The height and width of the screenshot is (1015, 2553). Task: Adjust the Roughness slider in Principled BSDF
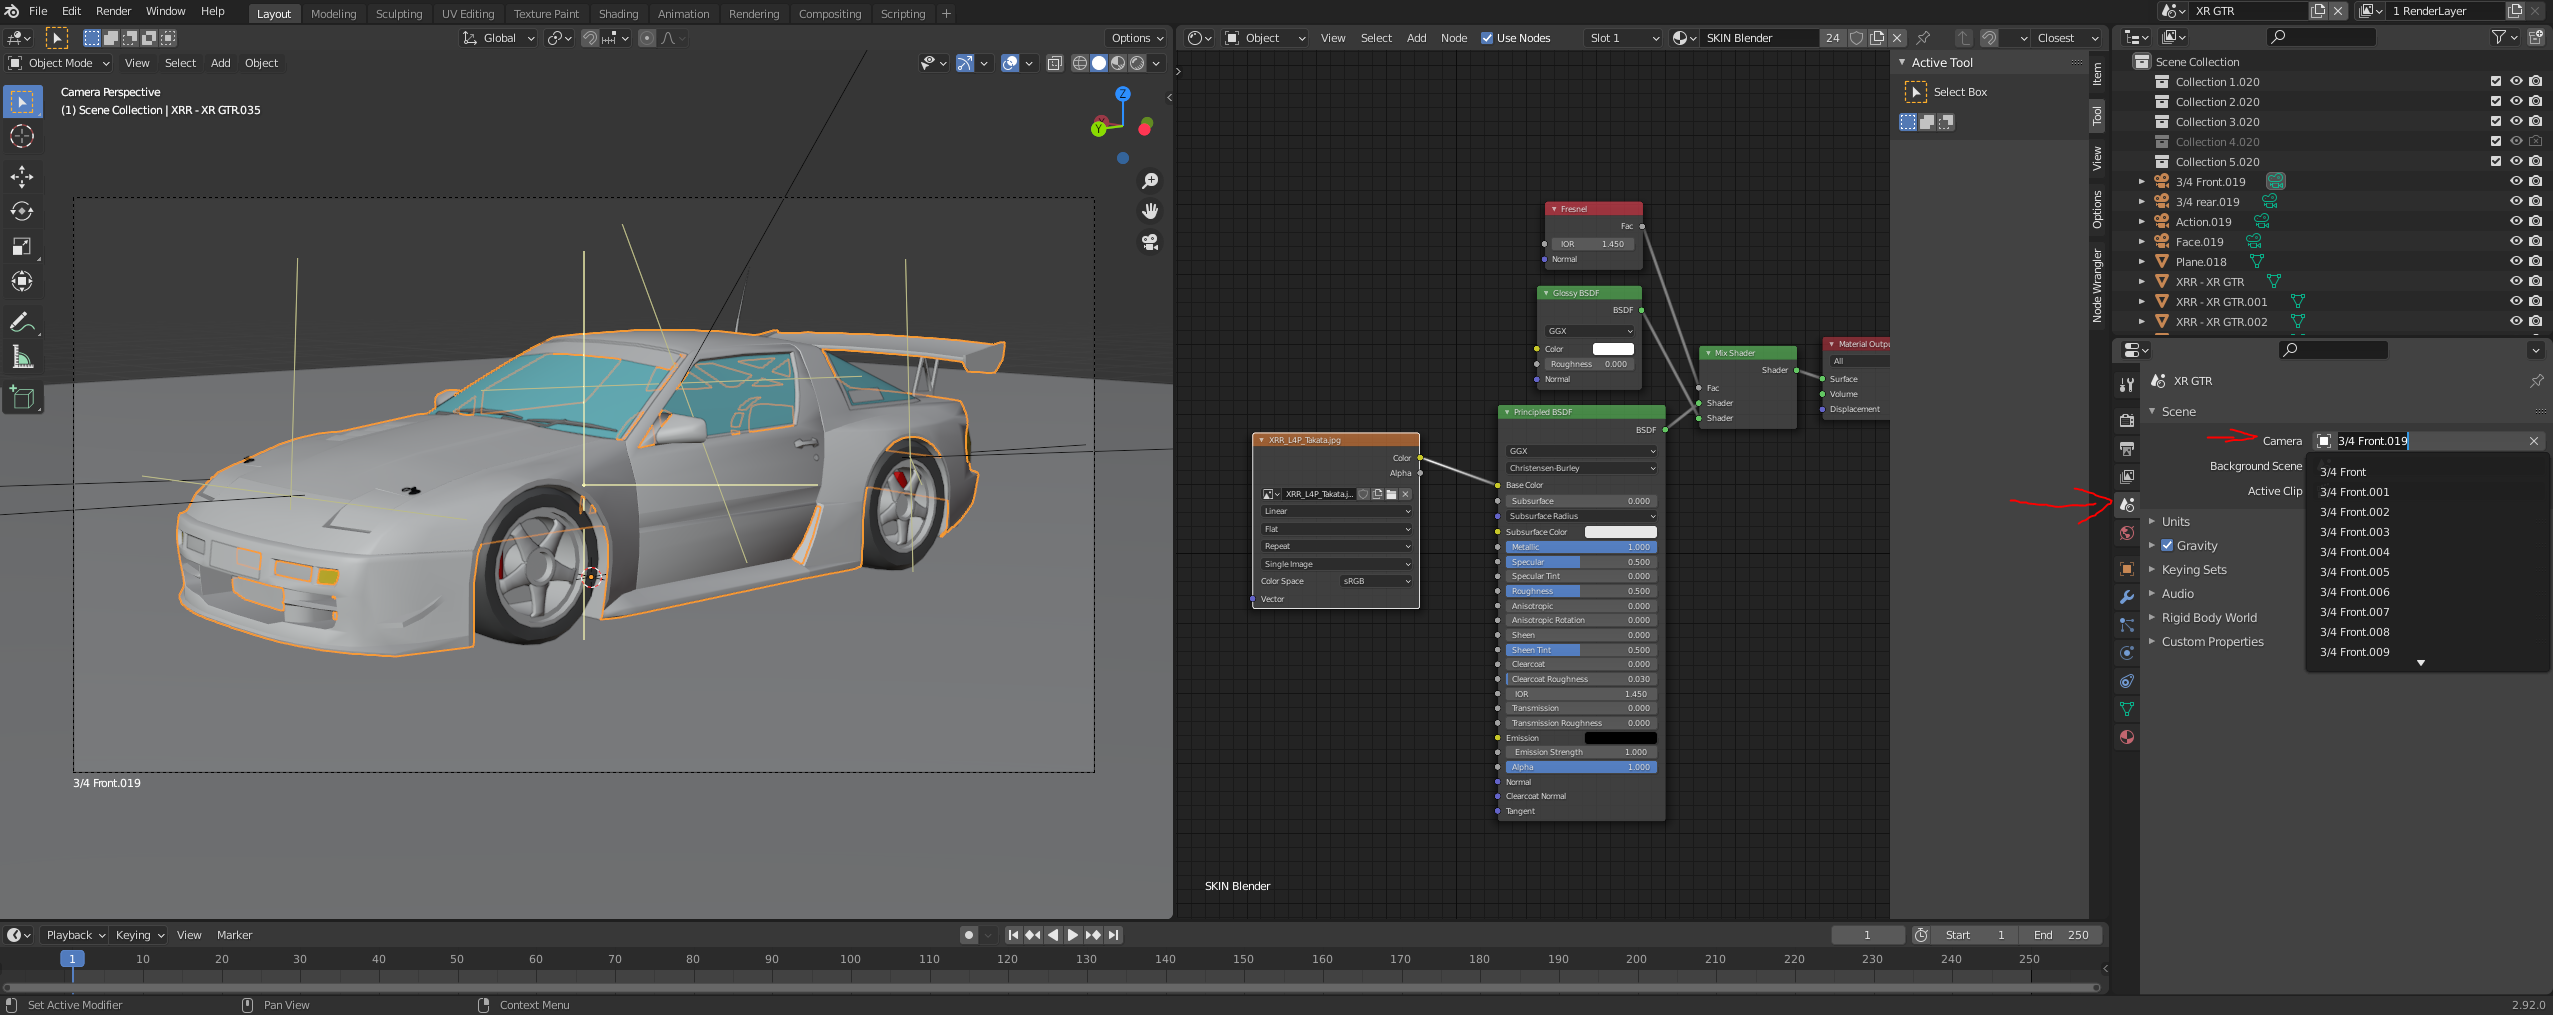tap(1580, 591)
